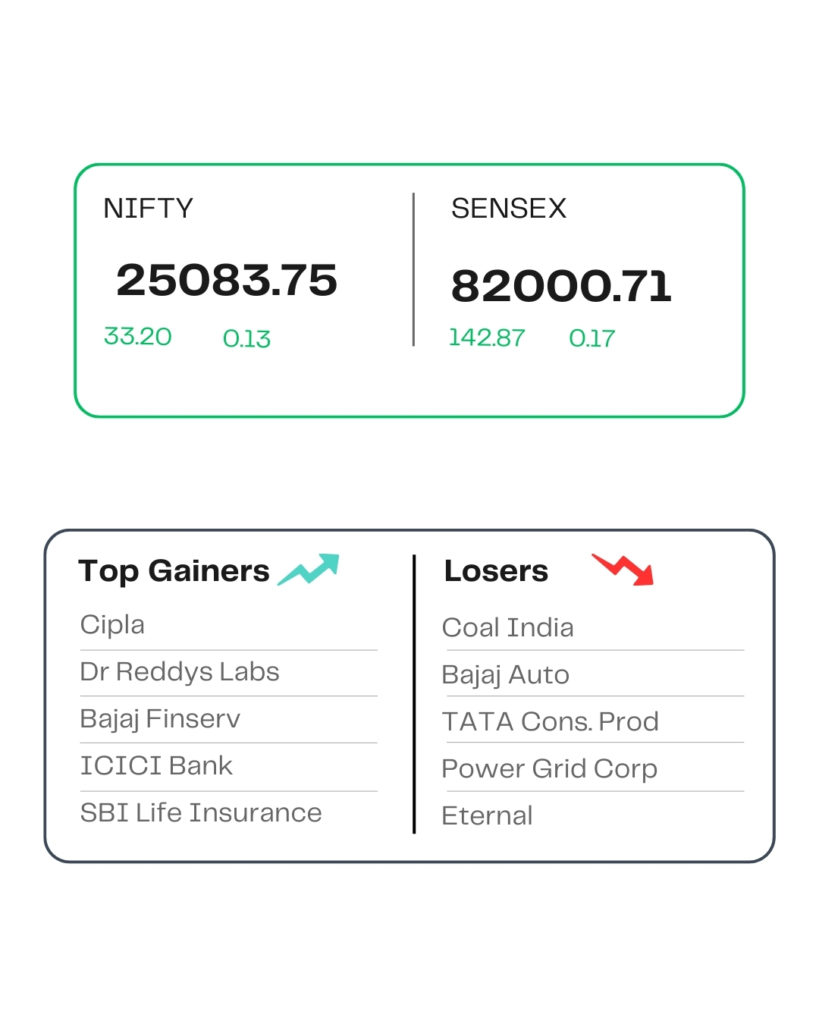Click the red downward trend arrow icon
This screenshot has width=819, height=1024.
click(x=623, y=569)
